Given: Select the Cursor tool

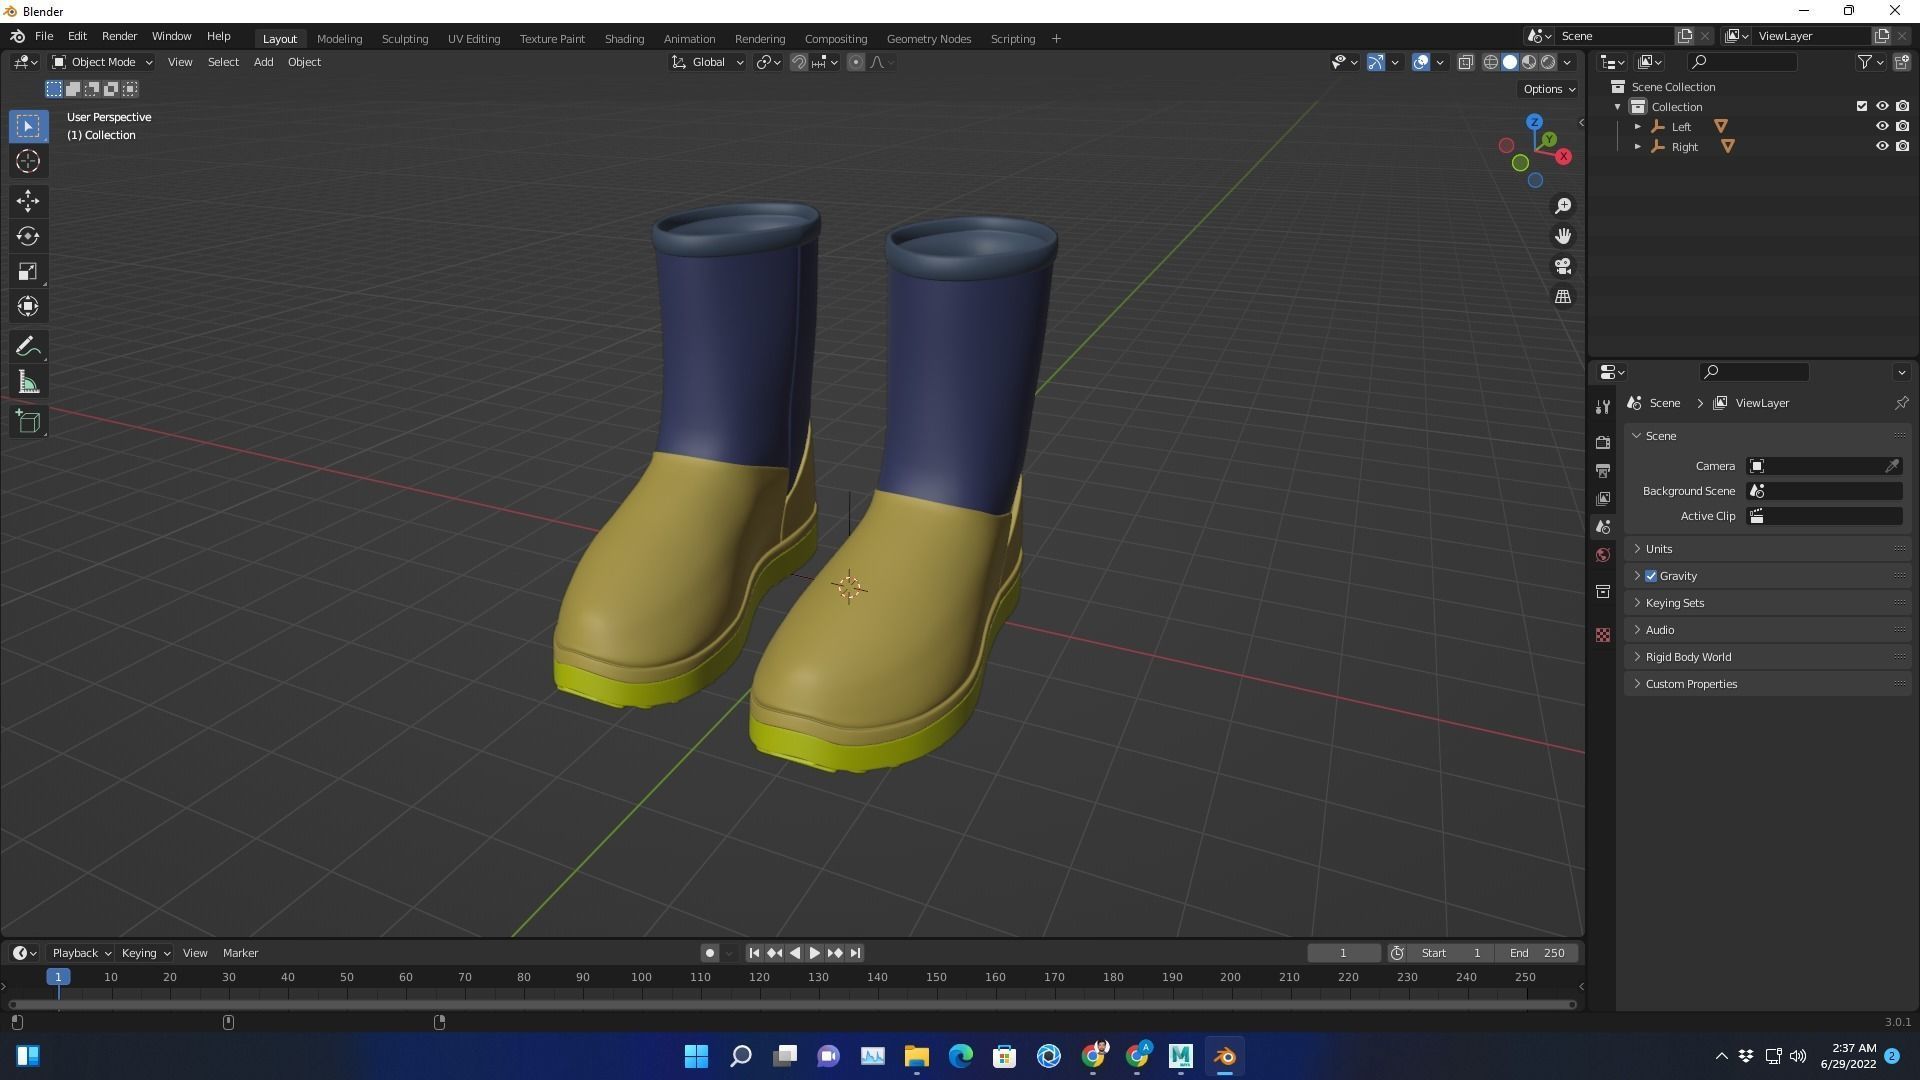Looking at the screenshot, I should (28, 161).
